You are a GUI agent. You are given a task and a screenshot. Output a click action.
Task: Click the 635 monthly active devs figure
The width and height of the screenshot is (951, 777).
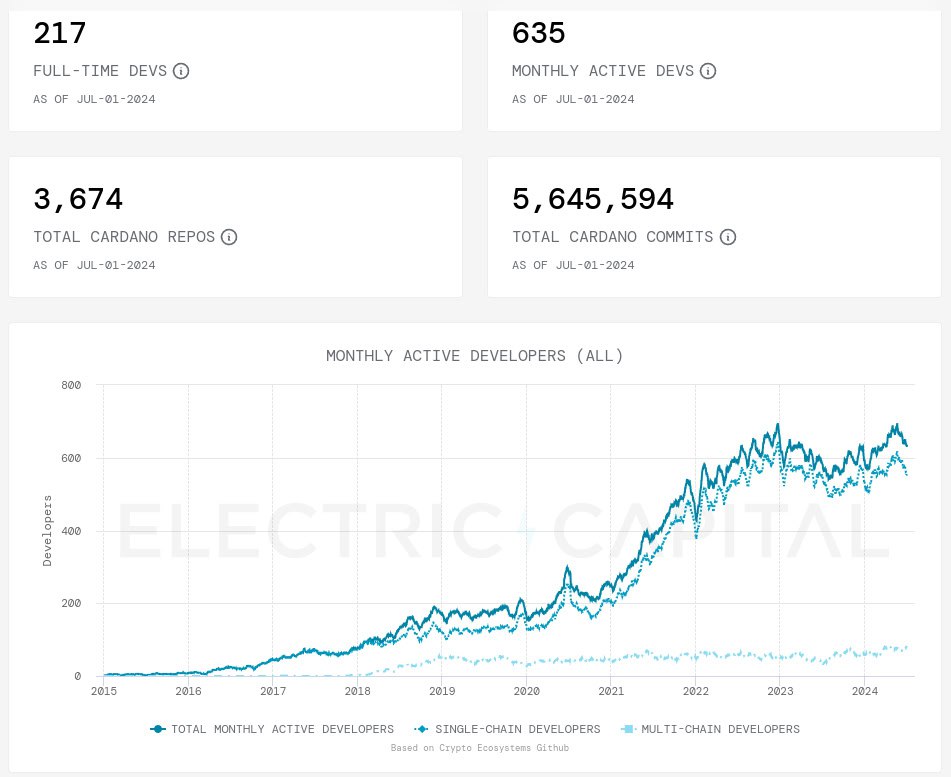(x=539, y=33)
